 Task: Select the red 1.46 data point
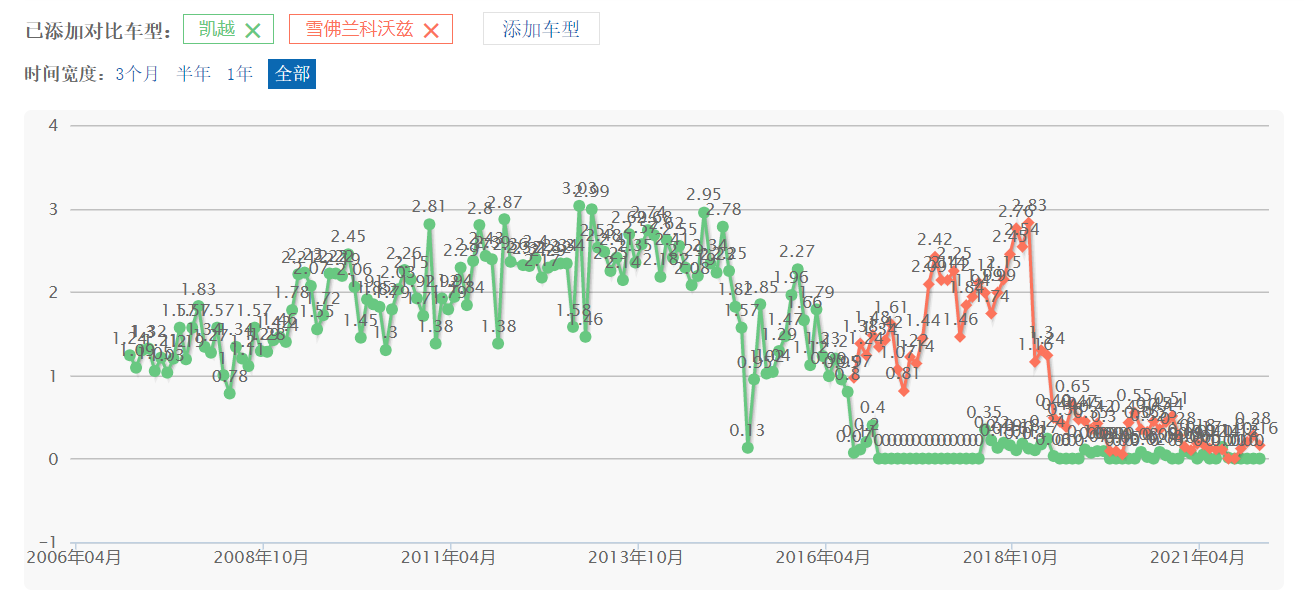coord(960,337)
